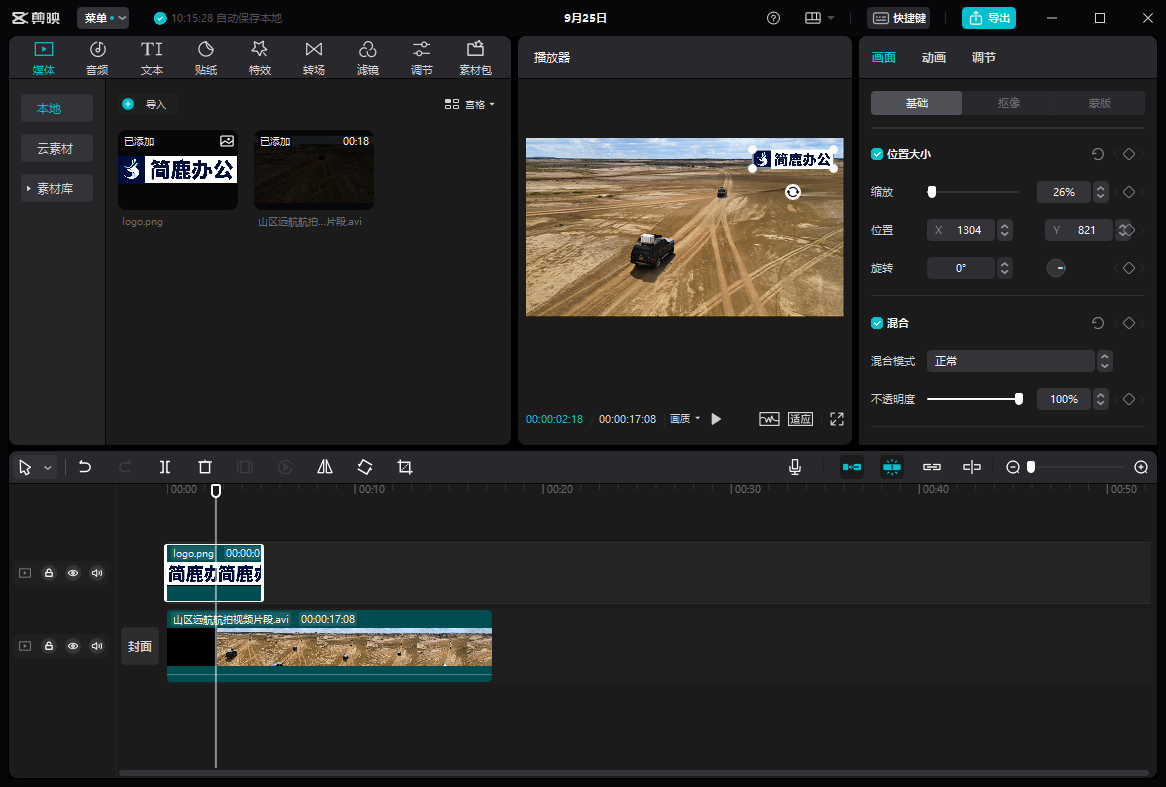Viewport: 1166px width, 787px height.
Task: Click the microphone voiceover record icon
Action: click(x=795, y=467)
